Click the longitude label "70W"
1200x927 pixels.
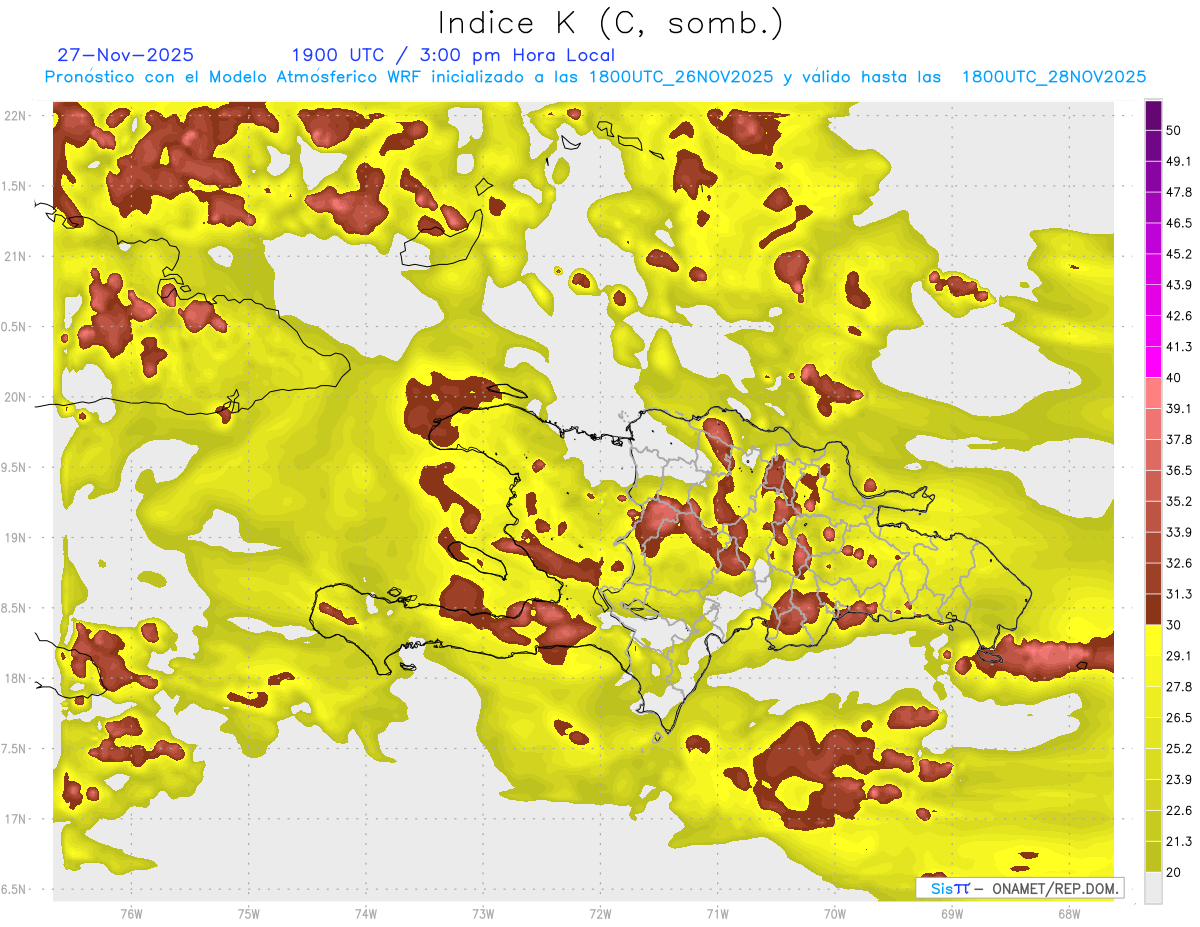834,913
